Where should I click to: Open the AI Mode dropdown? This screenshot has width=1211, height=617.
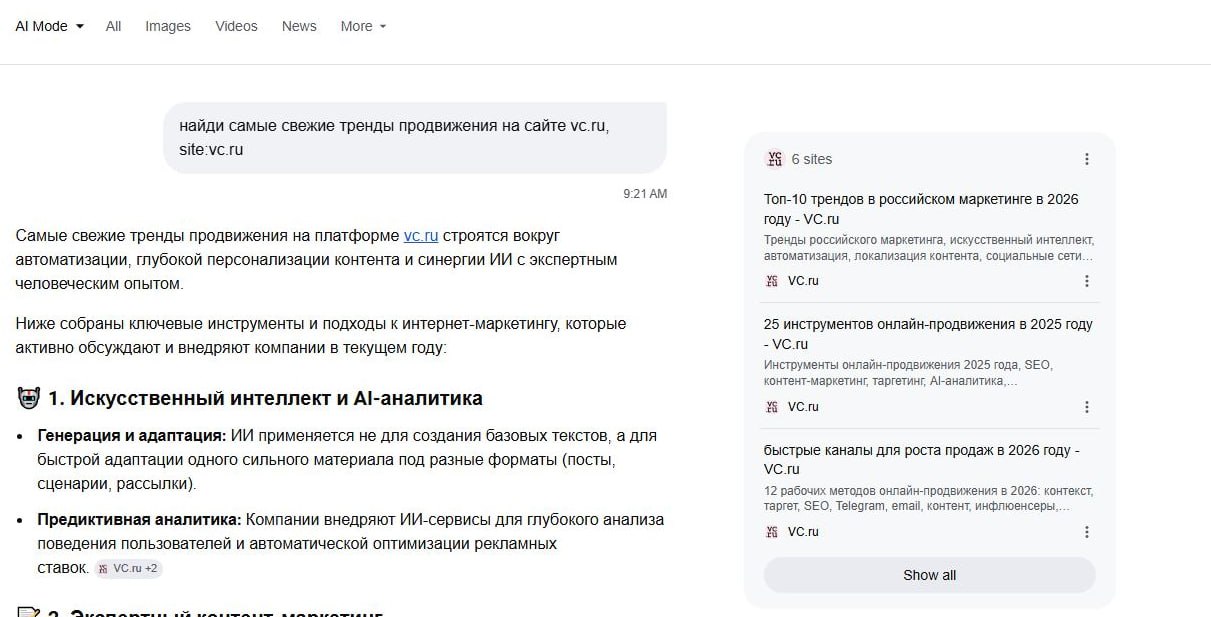click(49, 26)
